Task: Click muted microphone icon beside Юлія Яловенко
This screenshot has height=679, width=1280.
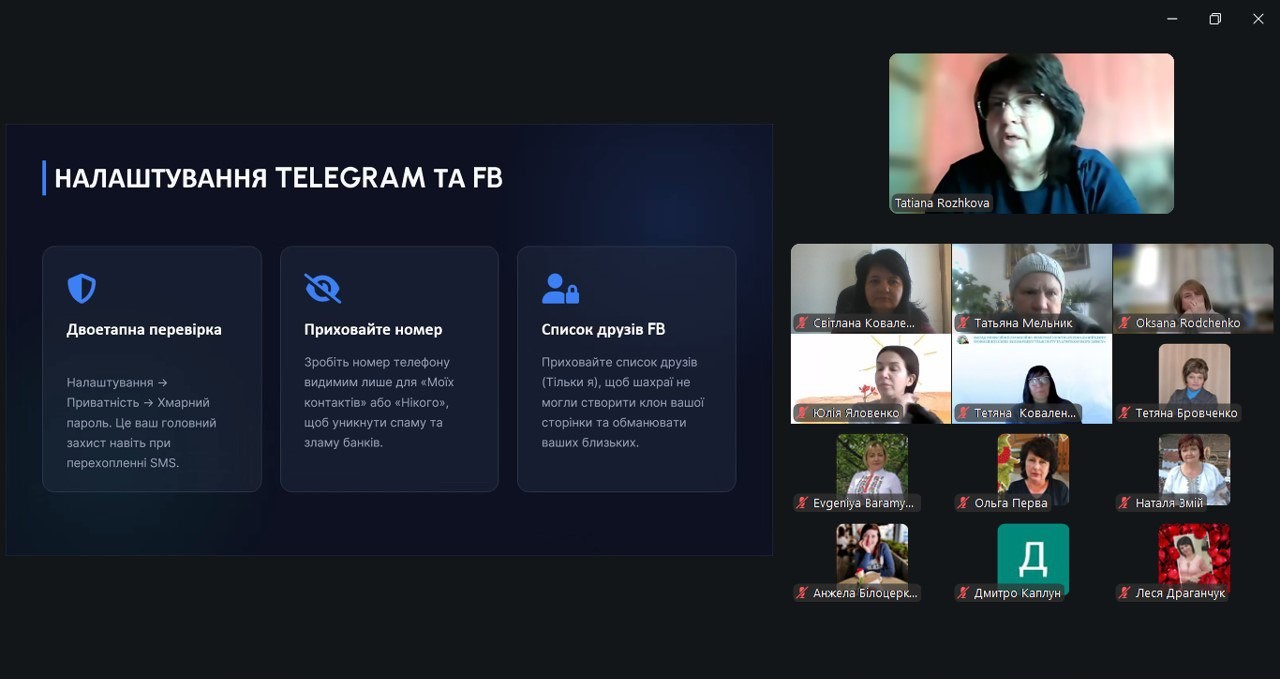Action: pyautogui.click(x=802, y=413)
